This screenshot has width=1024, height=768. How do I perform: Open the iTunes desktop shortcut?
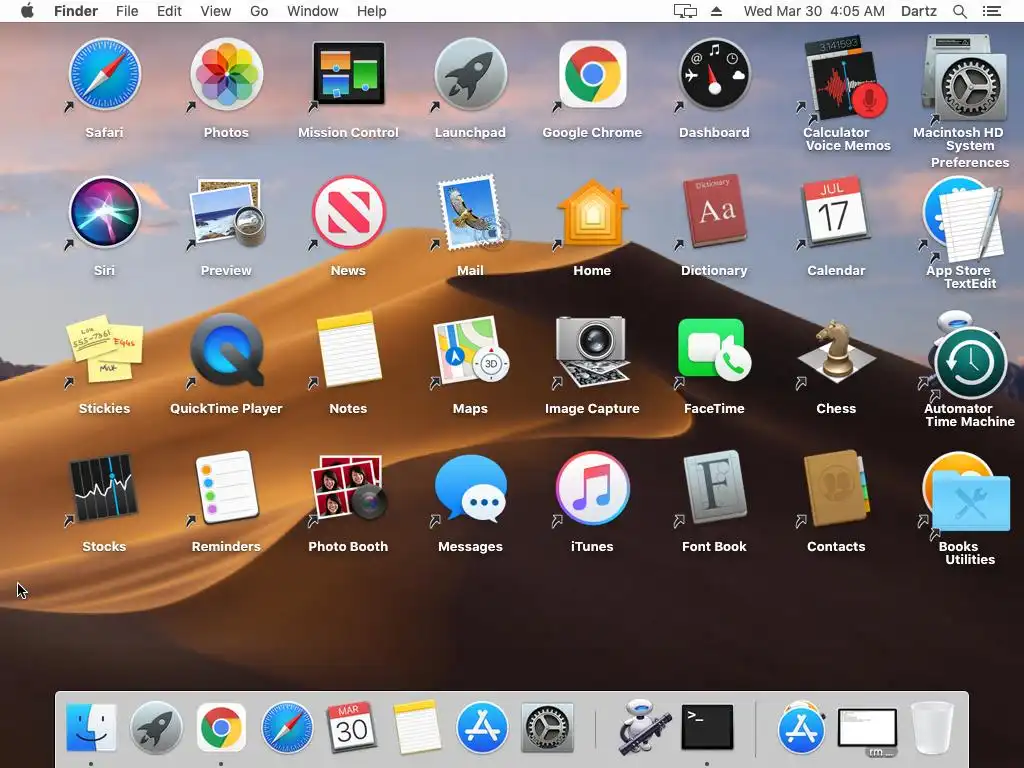(x=592, y=488)
